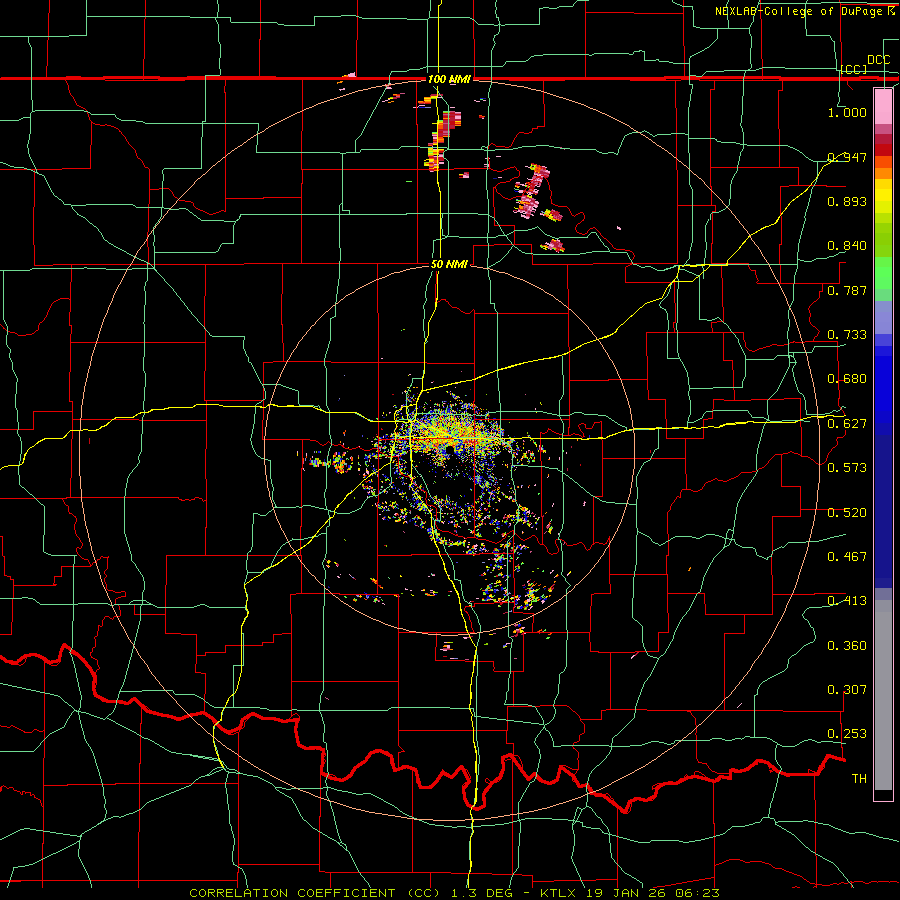
Task: Click the KTLX radar site identifier
Action: click(560, 893)
